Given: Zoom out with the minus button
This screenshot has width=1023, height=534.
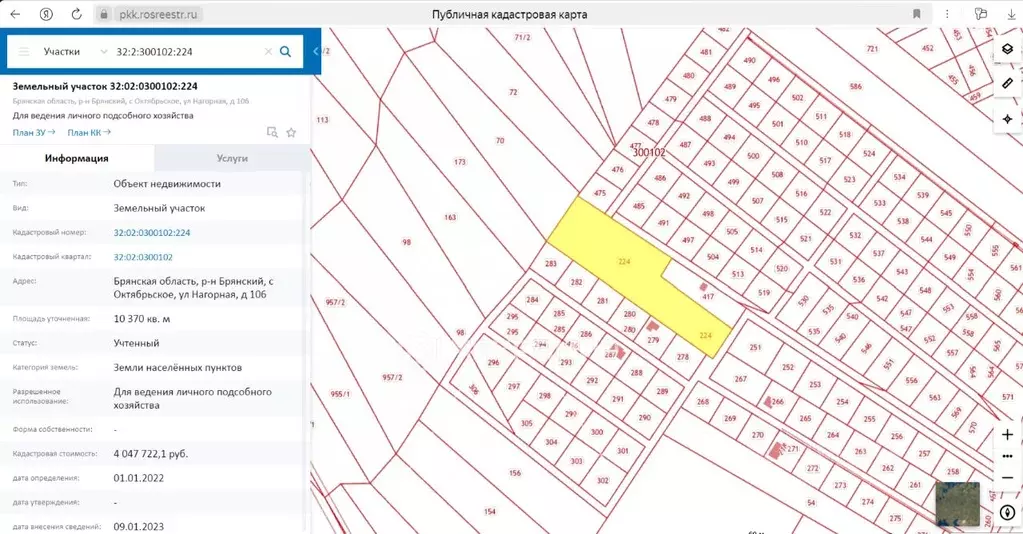Looking at the screenshot, I should (1007, 478).
